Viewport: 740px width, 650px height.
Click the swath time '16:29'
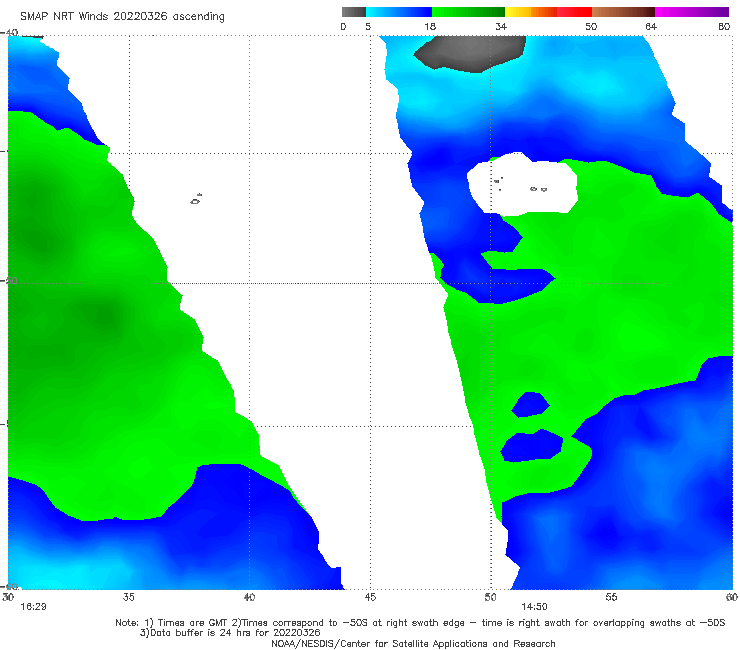point(33,607)
